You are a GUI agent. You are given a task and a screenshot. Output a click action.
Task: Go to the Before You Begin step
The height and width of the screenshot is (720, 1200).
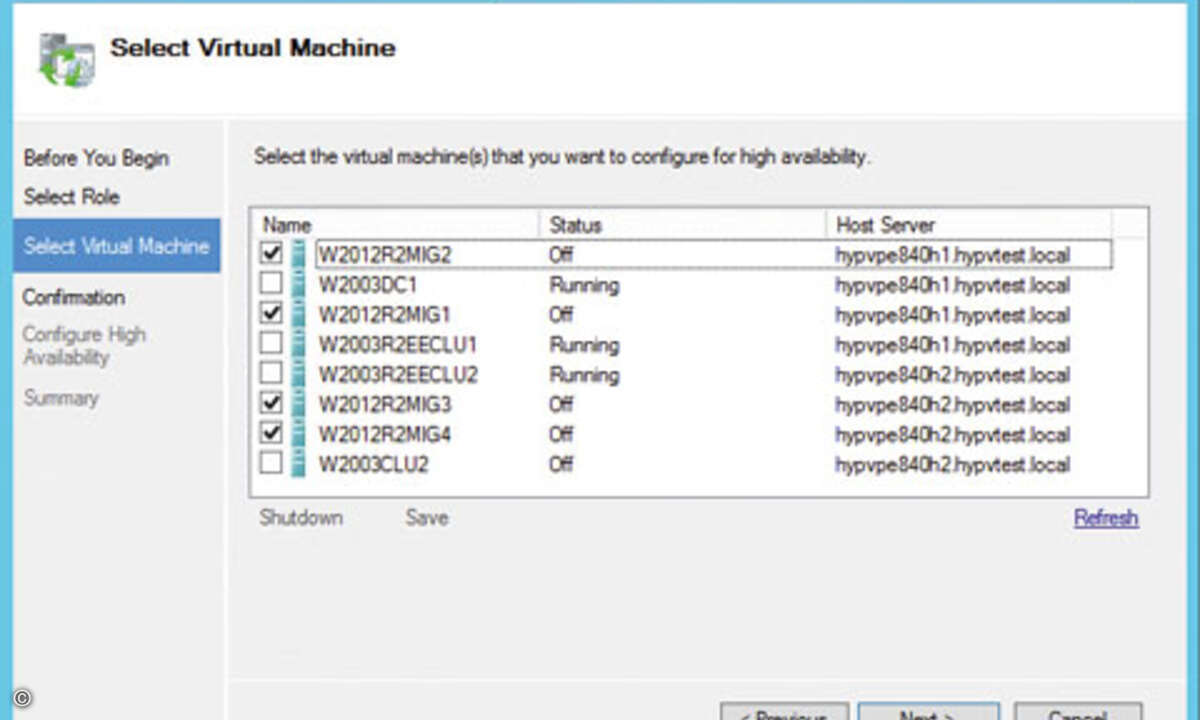[x=96, y=158]
